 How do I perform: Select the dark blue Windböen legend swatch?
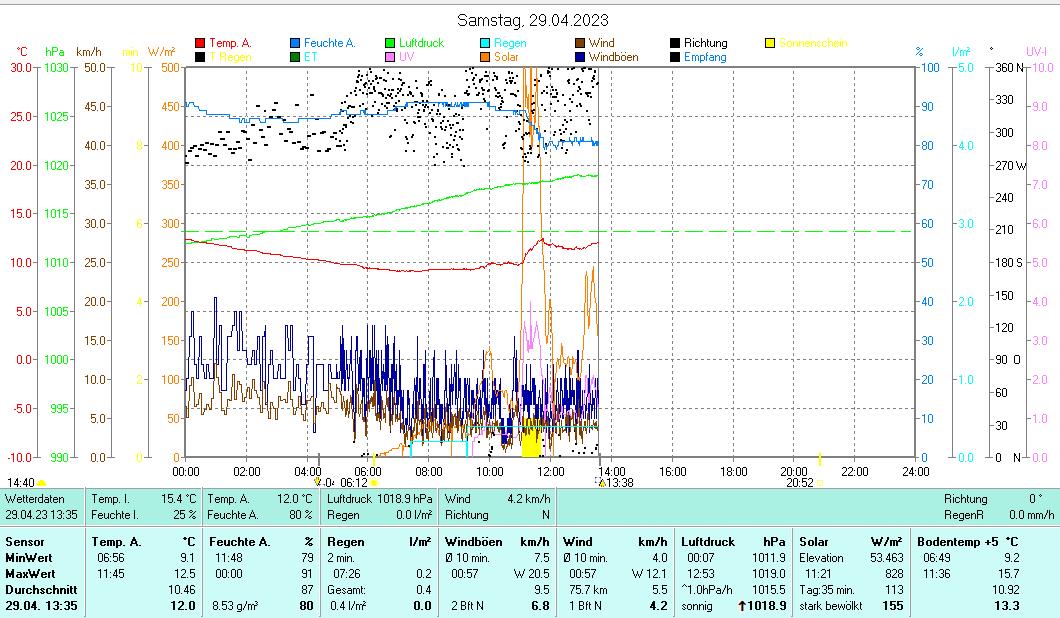tap(580, 57)
